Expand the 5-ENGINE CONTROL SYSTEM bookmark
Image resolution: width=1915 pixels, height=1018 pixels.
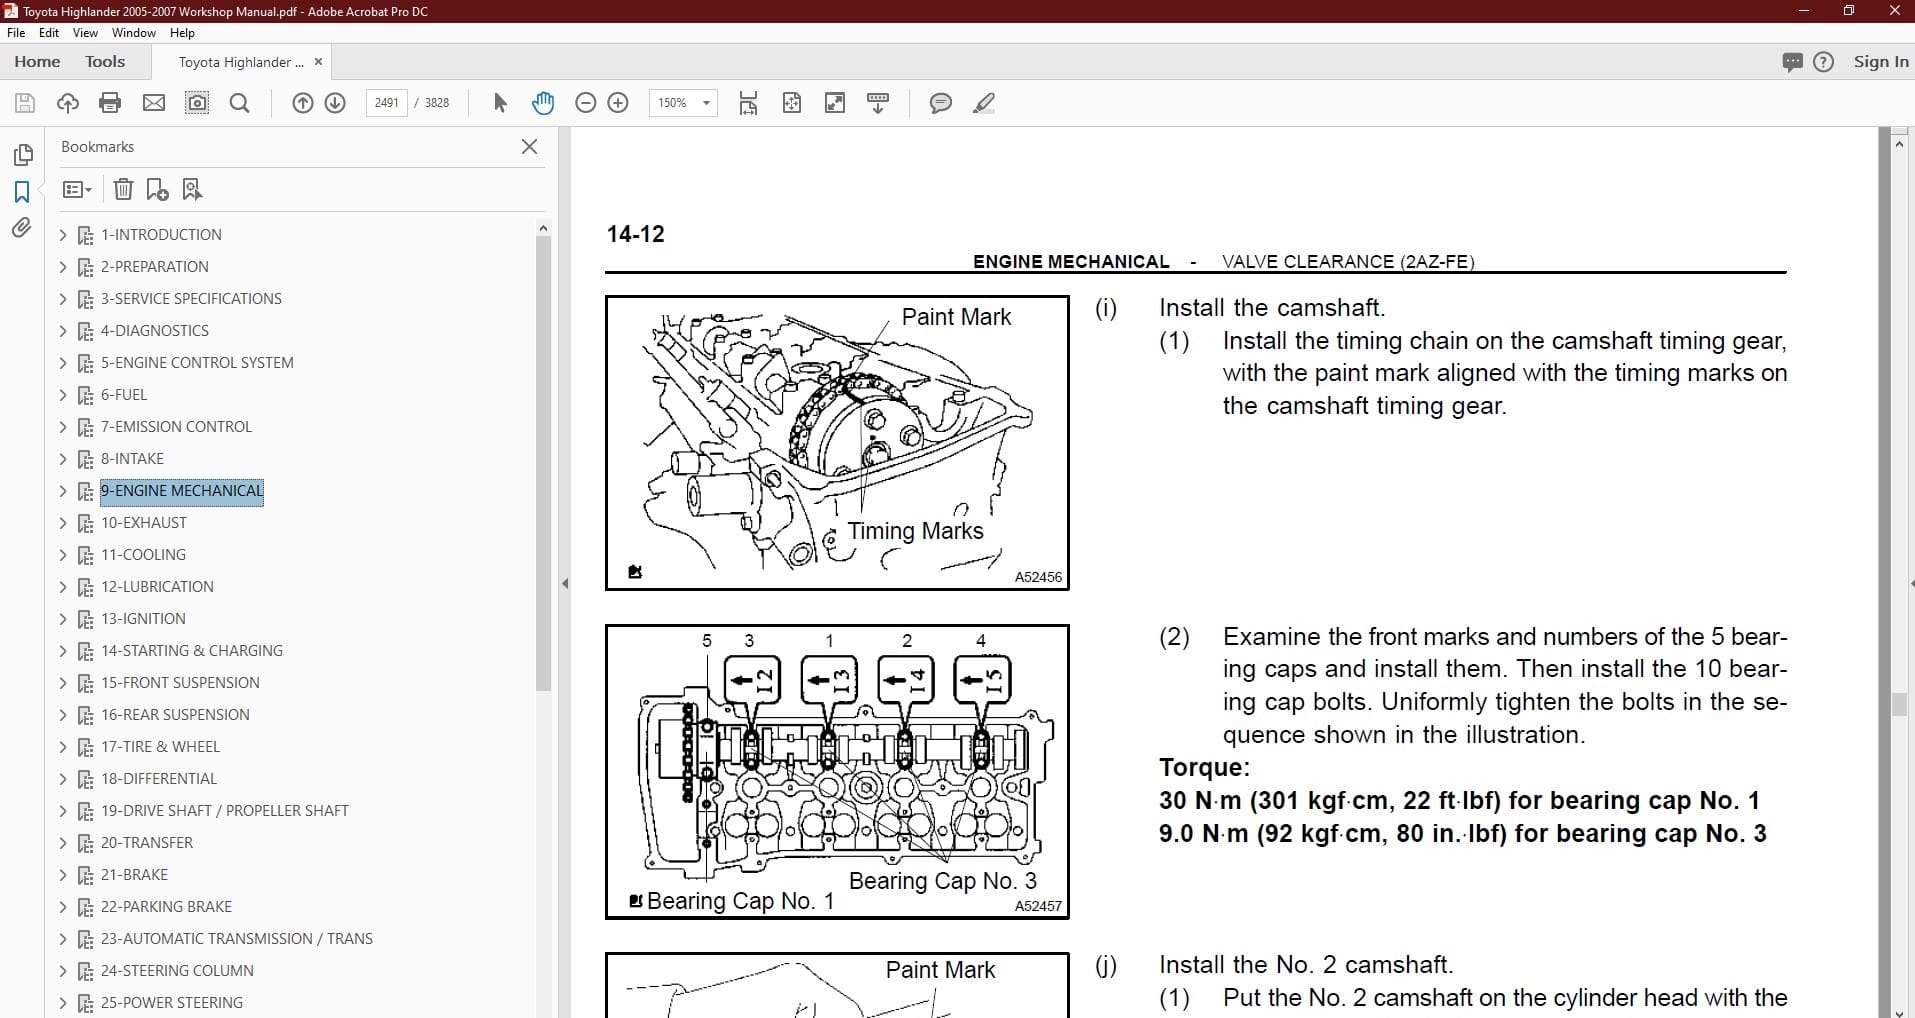(x=63, y=363)
